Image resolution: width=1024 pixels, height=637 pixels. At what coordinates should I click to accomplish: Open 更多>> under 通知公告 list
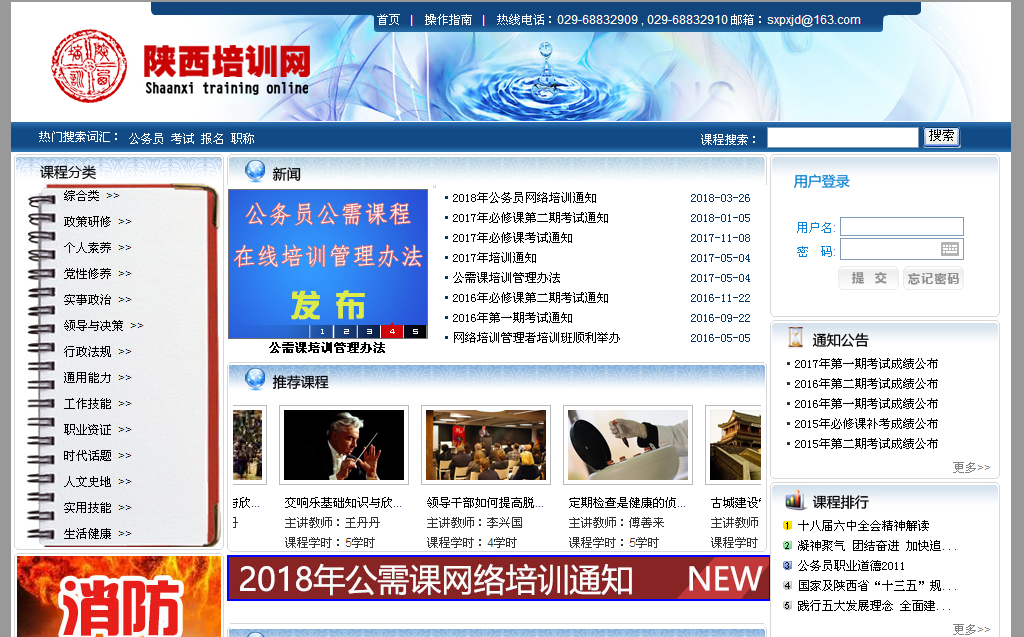pos(971,467)
